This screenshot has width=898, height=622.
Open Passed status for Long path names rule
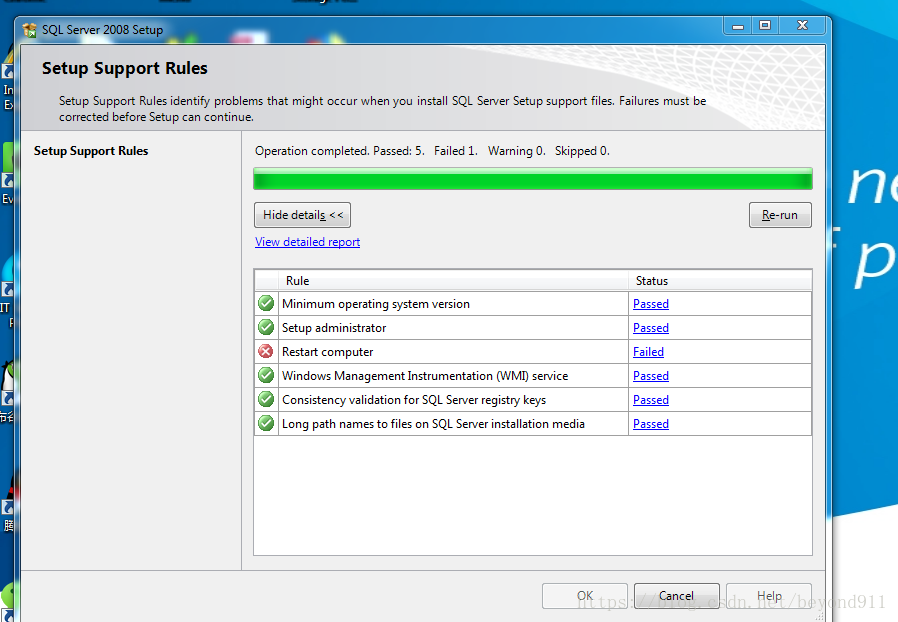click(651, 424)
